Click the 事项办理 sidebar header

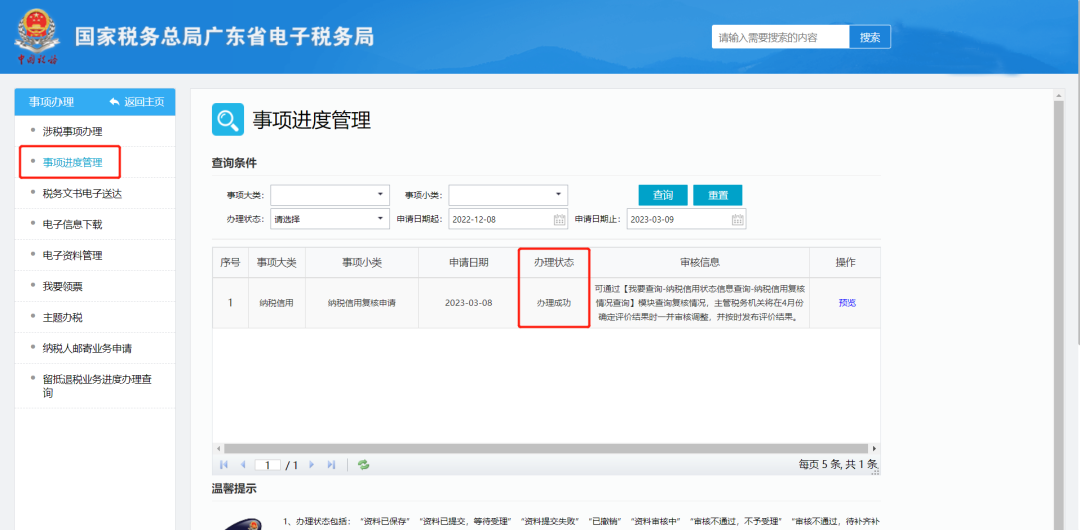(51, 102)
